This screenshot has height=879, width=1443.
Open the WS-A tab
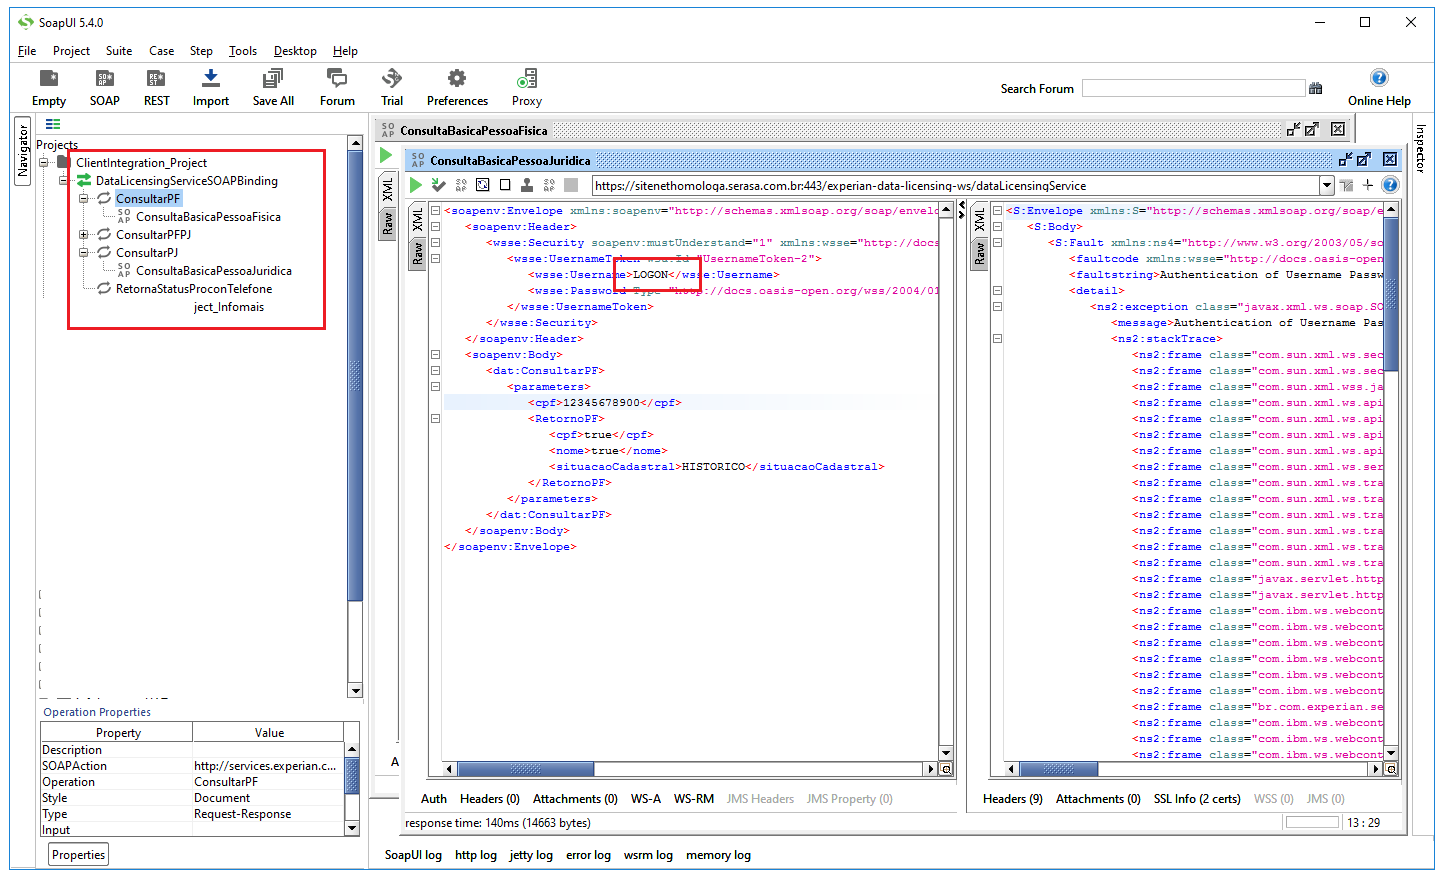(x=646, y=799)
